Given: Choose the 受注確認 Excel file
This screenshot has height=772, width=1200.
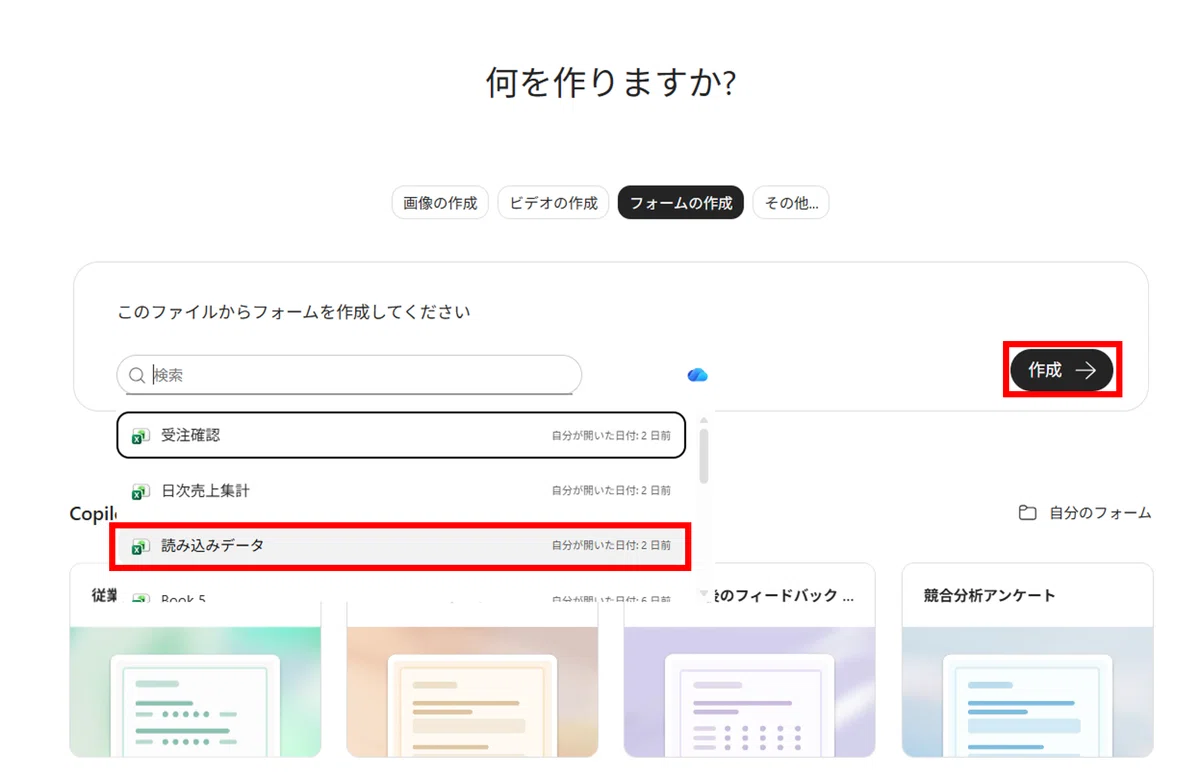Looking at the screenshot, I should coord(401,435).
